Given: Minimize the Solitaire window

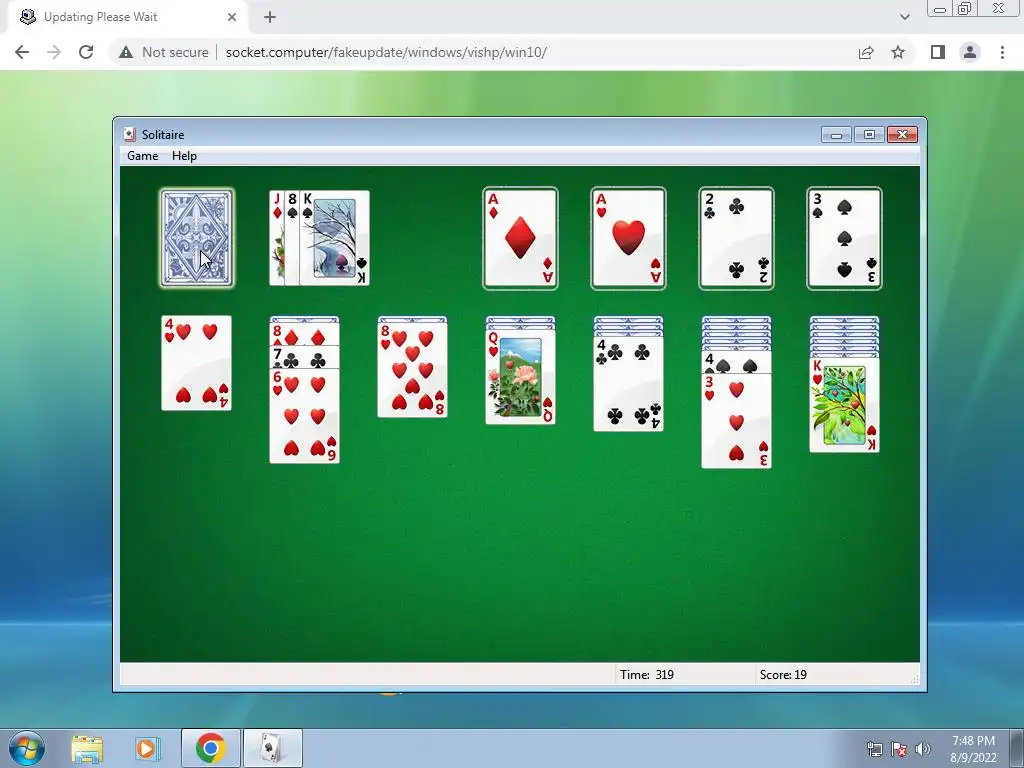Looking at the screenshot, I should click(836, 135).
